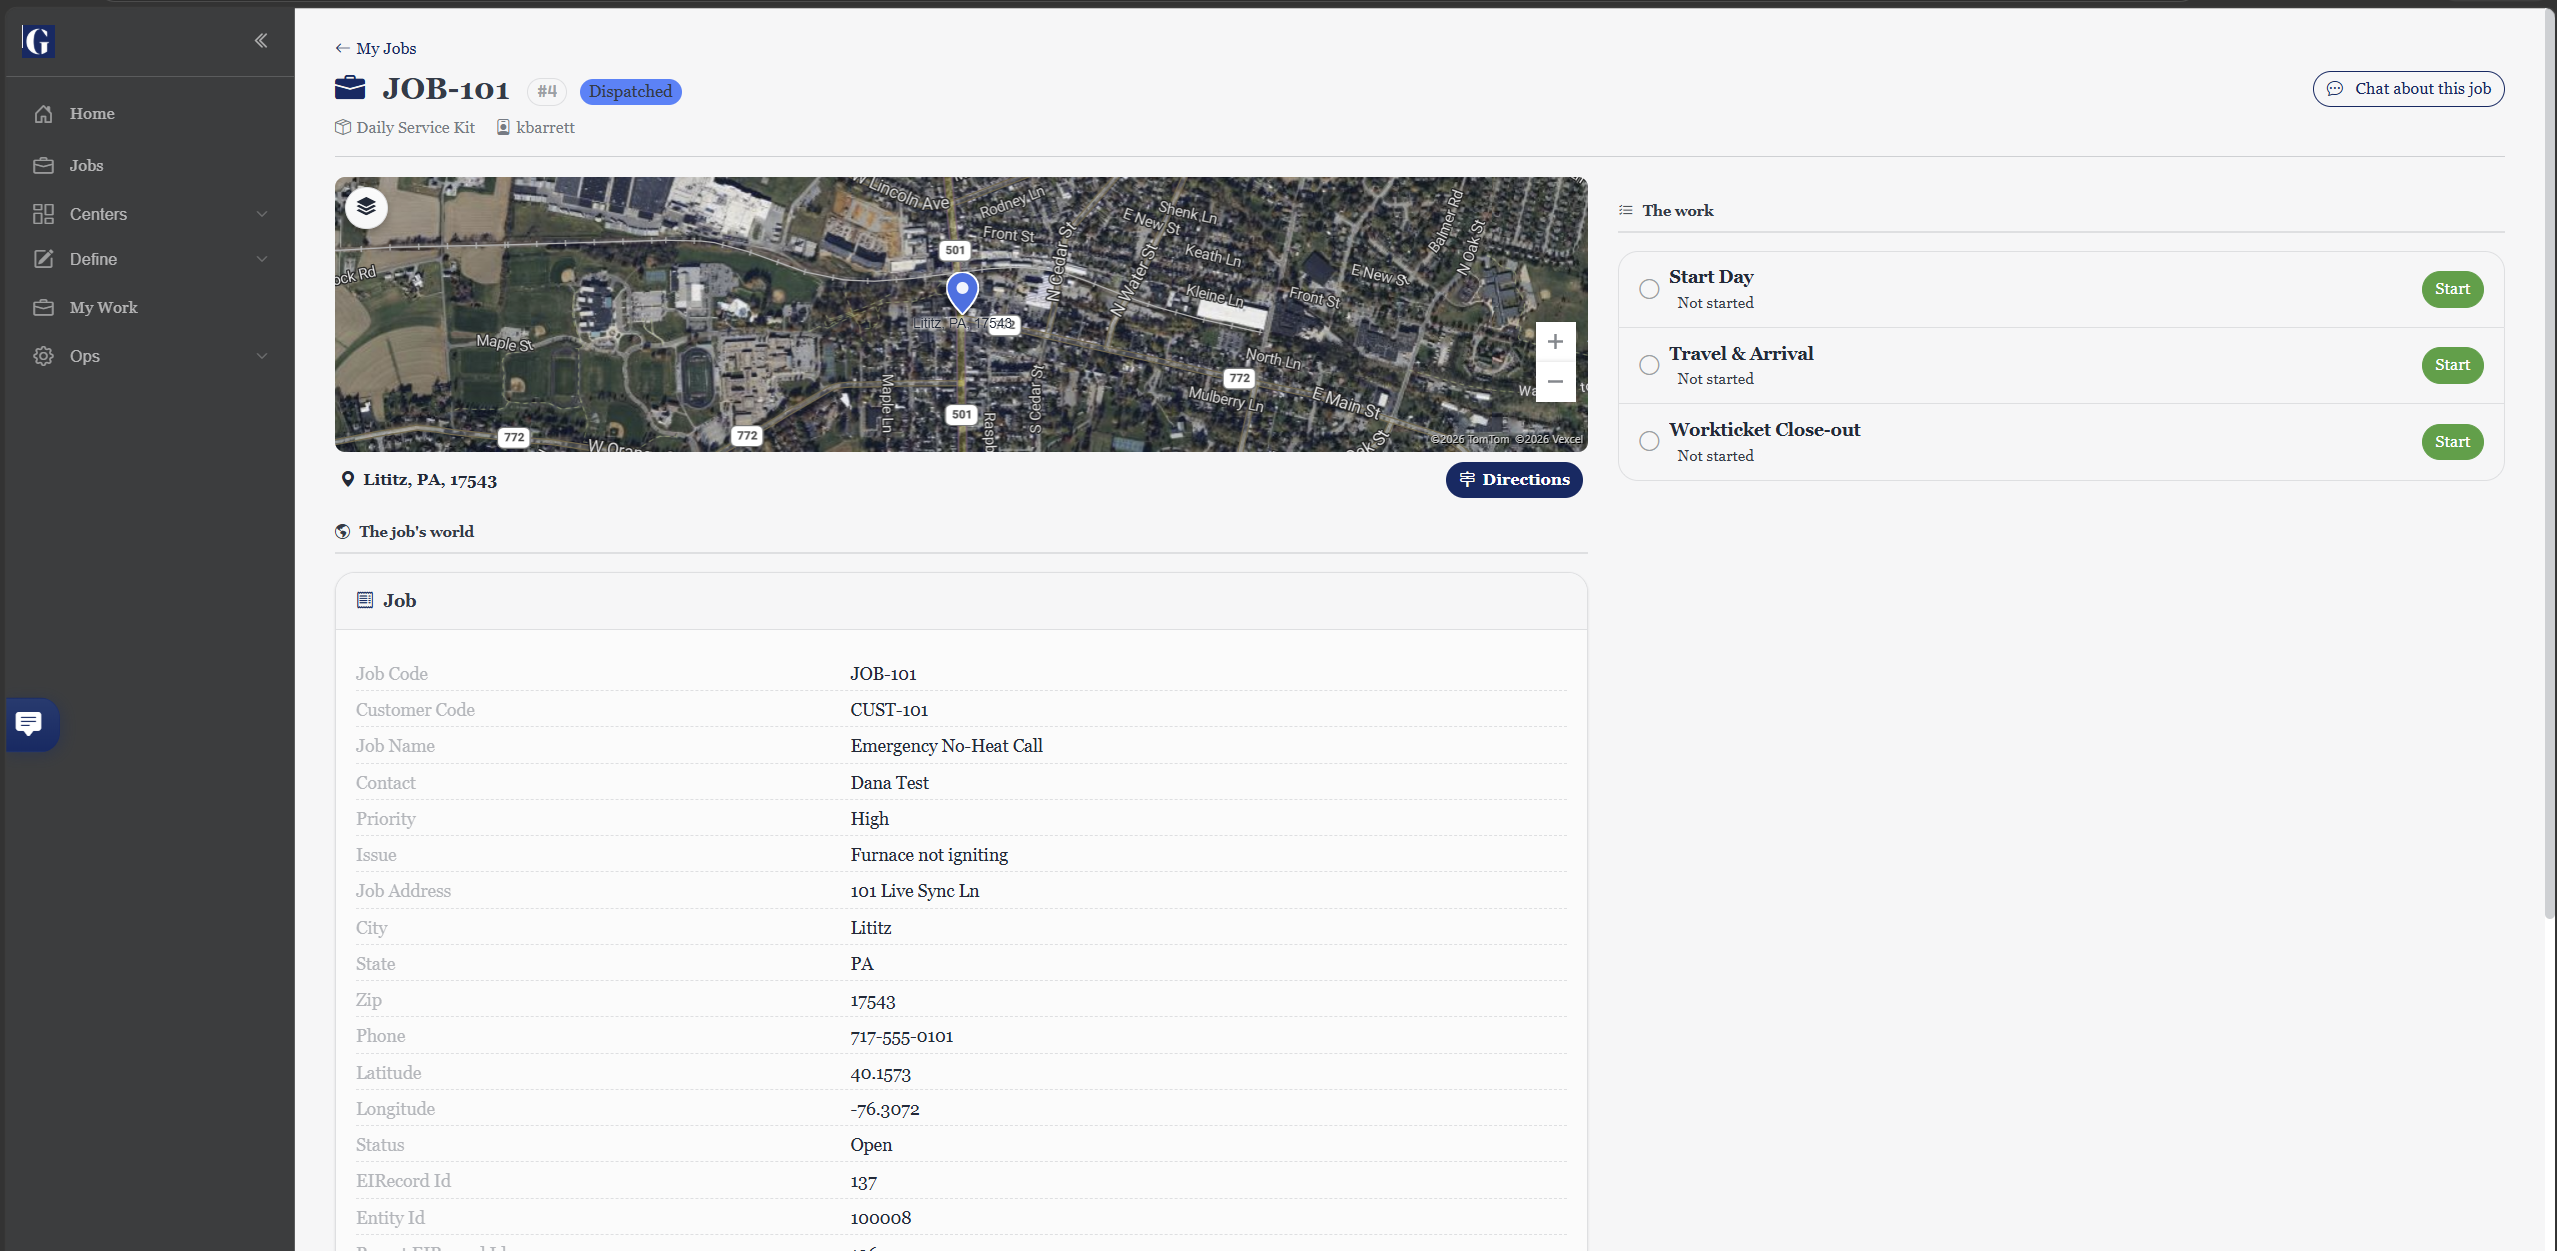This screenshot has width=2557, height=1251.
Task: Click the Daily Service Kit label
Action: (x=416, y=127)
